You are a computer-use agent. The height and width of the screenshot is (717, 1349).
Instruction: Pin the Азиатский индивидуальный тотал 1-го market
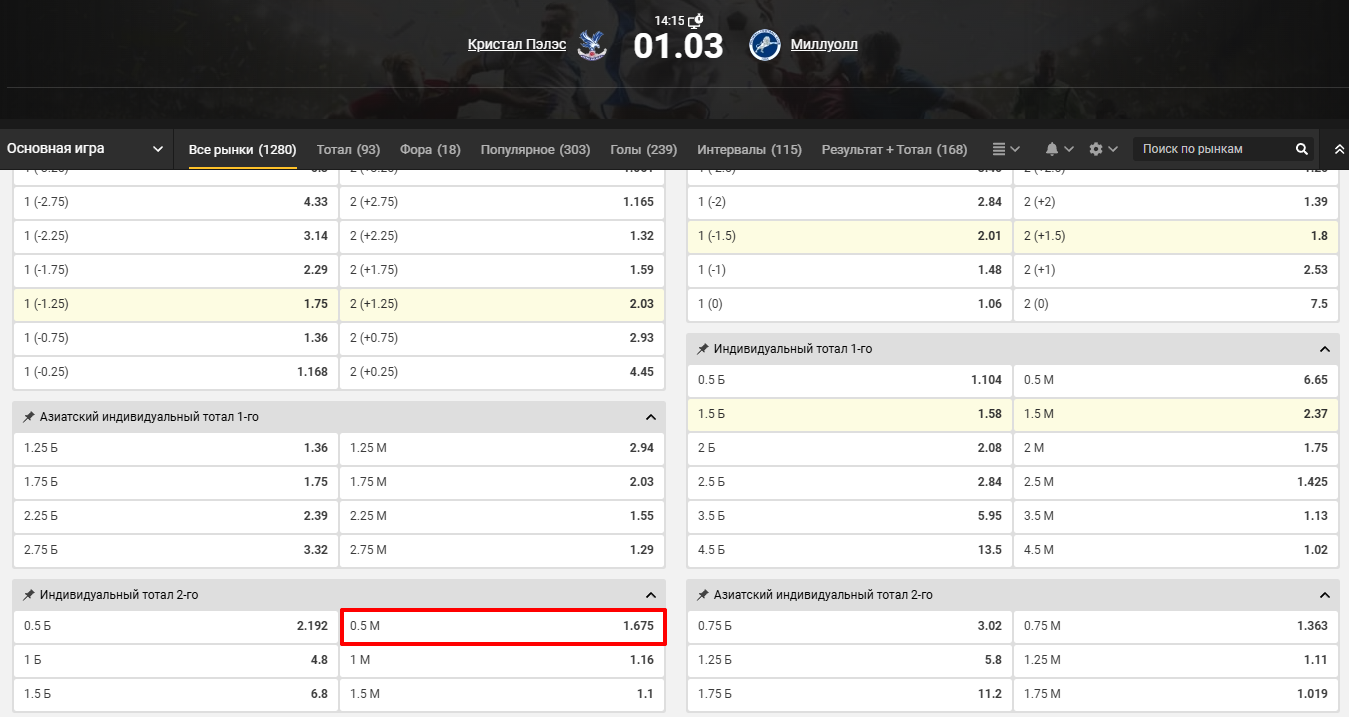point(29,417)
